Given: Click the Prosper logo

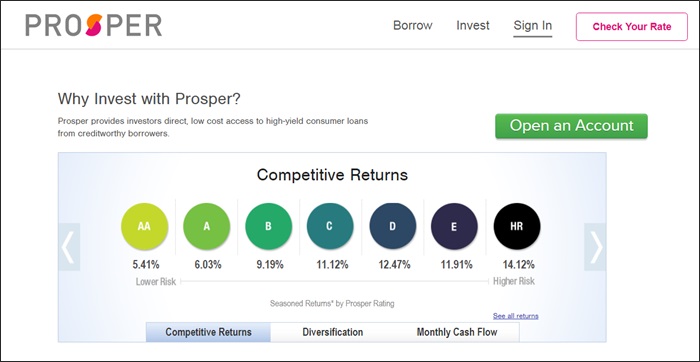Looking at the screenshot, I should tap(94, 25).
